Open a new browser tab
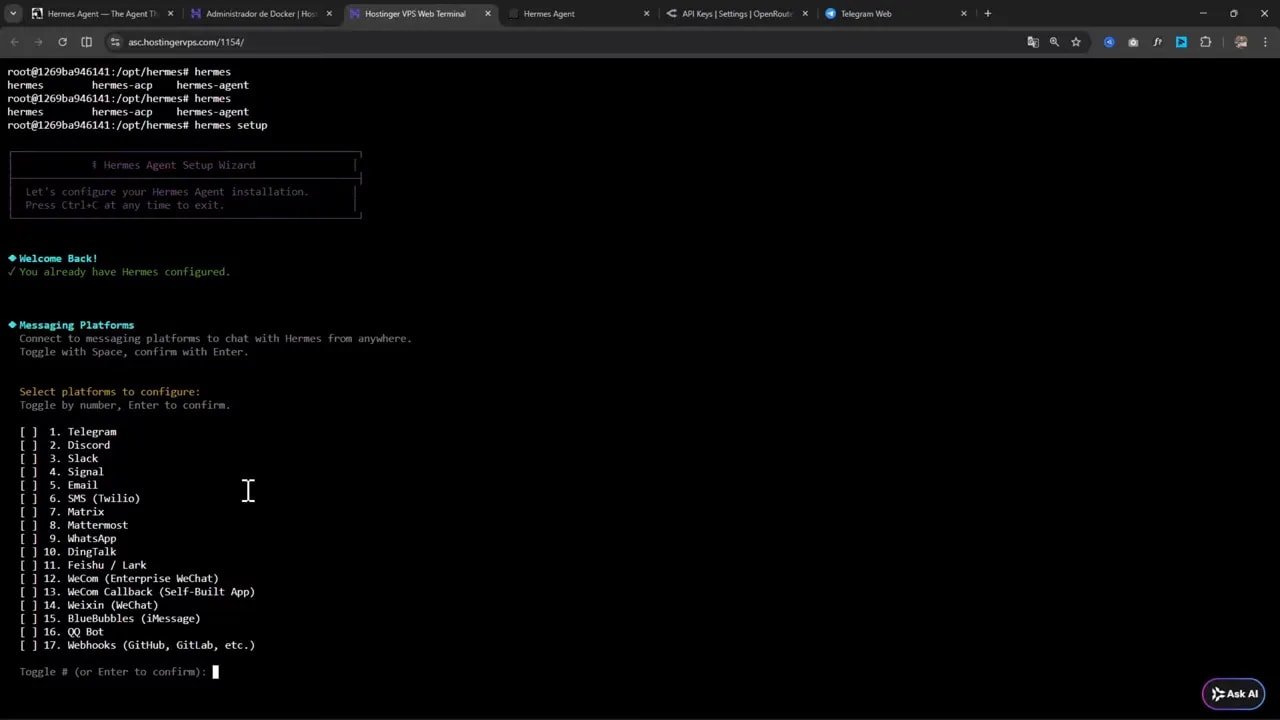Screen dimensions: 1280x720 pyautogui.click(x=988, y=14)
